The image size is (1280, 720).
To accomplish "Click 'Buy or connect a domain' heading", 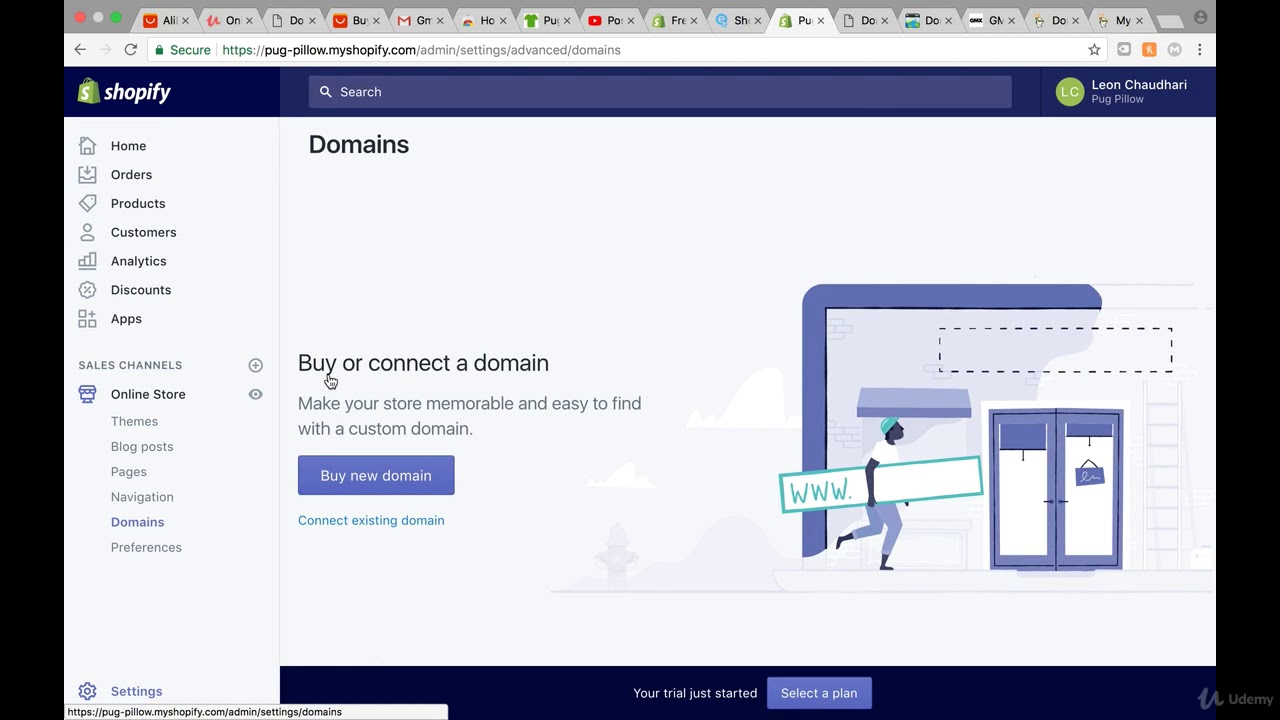I will 423,363.
